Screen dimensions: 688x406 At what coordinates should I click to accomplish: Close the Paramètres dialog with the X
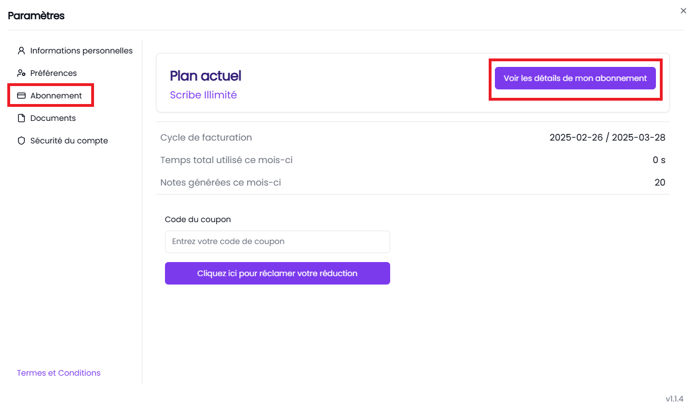coord(683,11)
